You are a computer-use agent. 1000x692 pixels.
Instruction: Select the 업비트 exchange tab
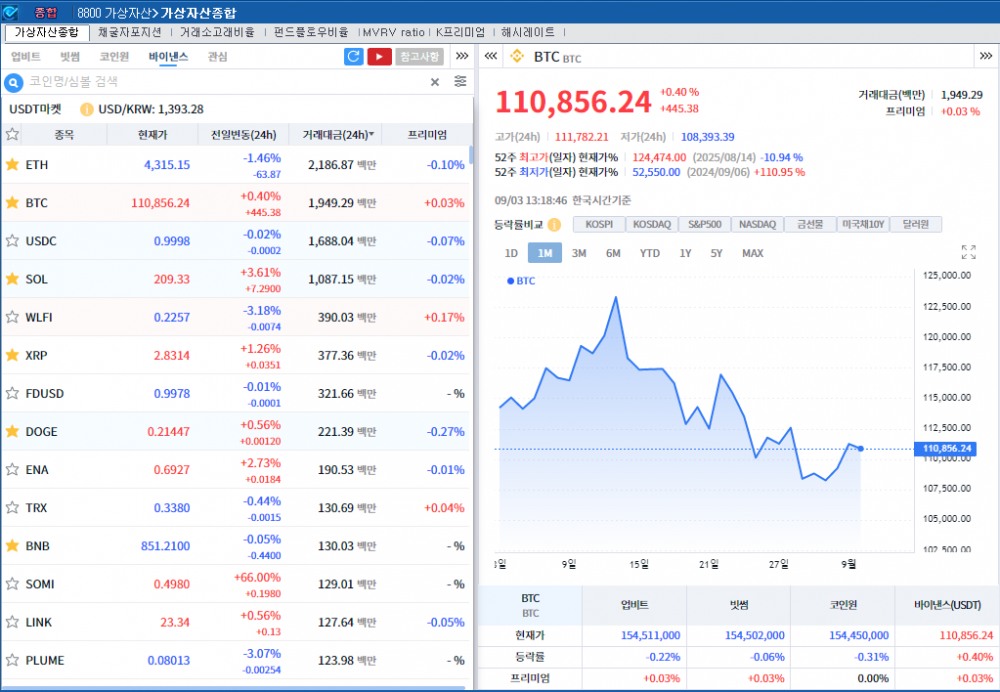point(26,57)
